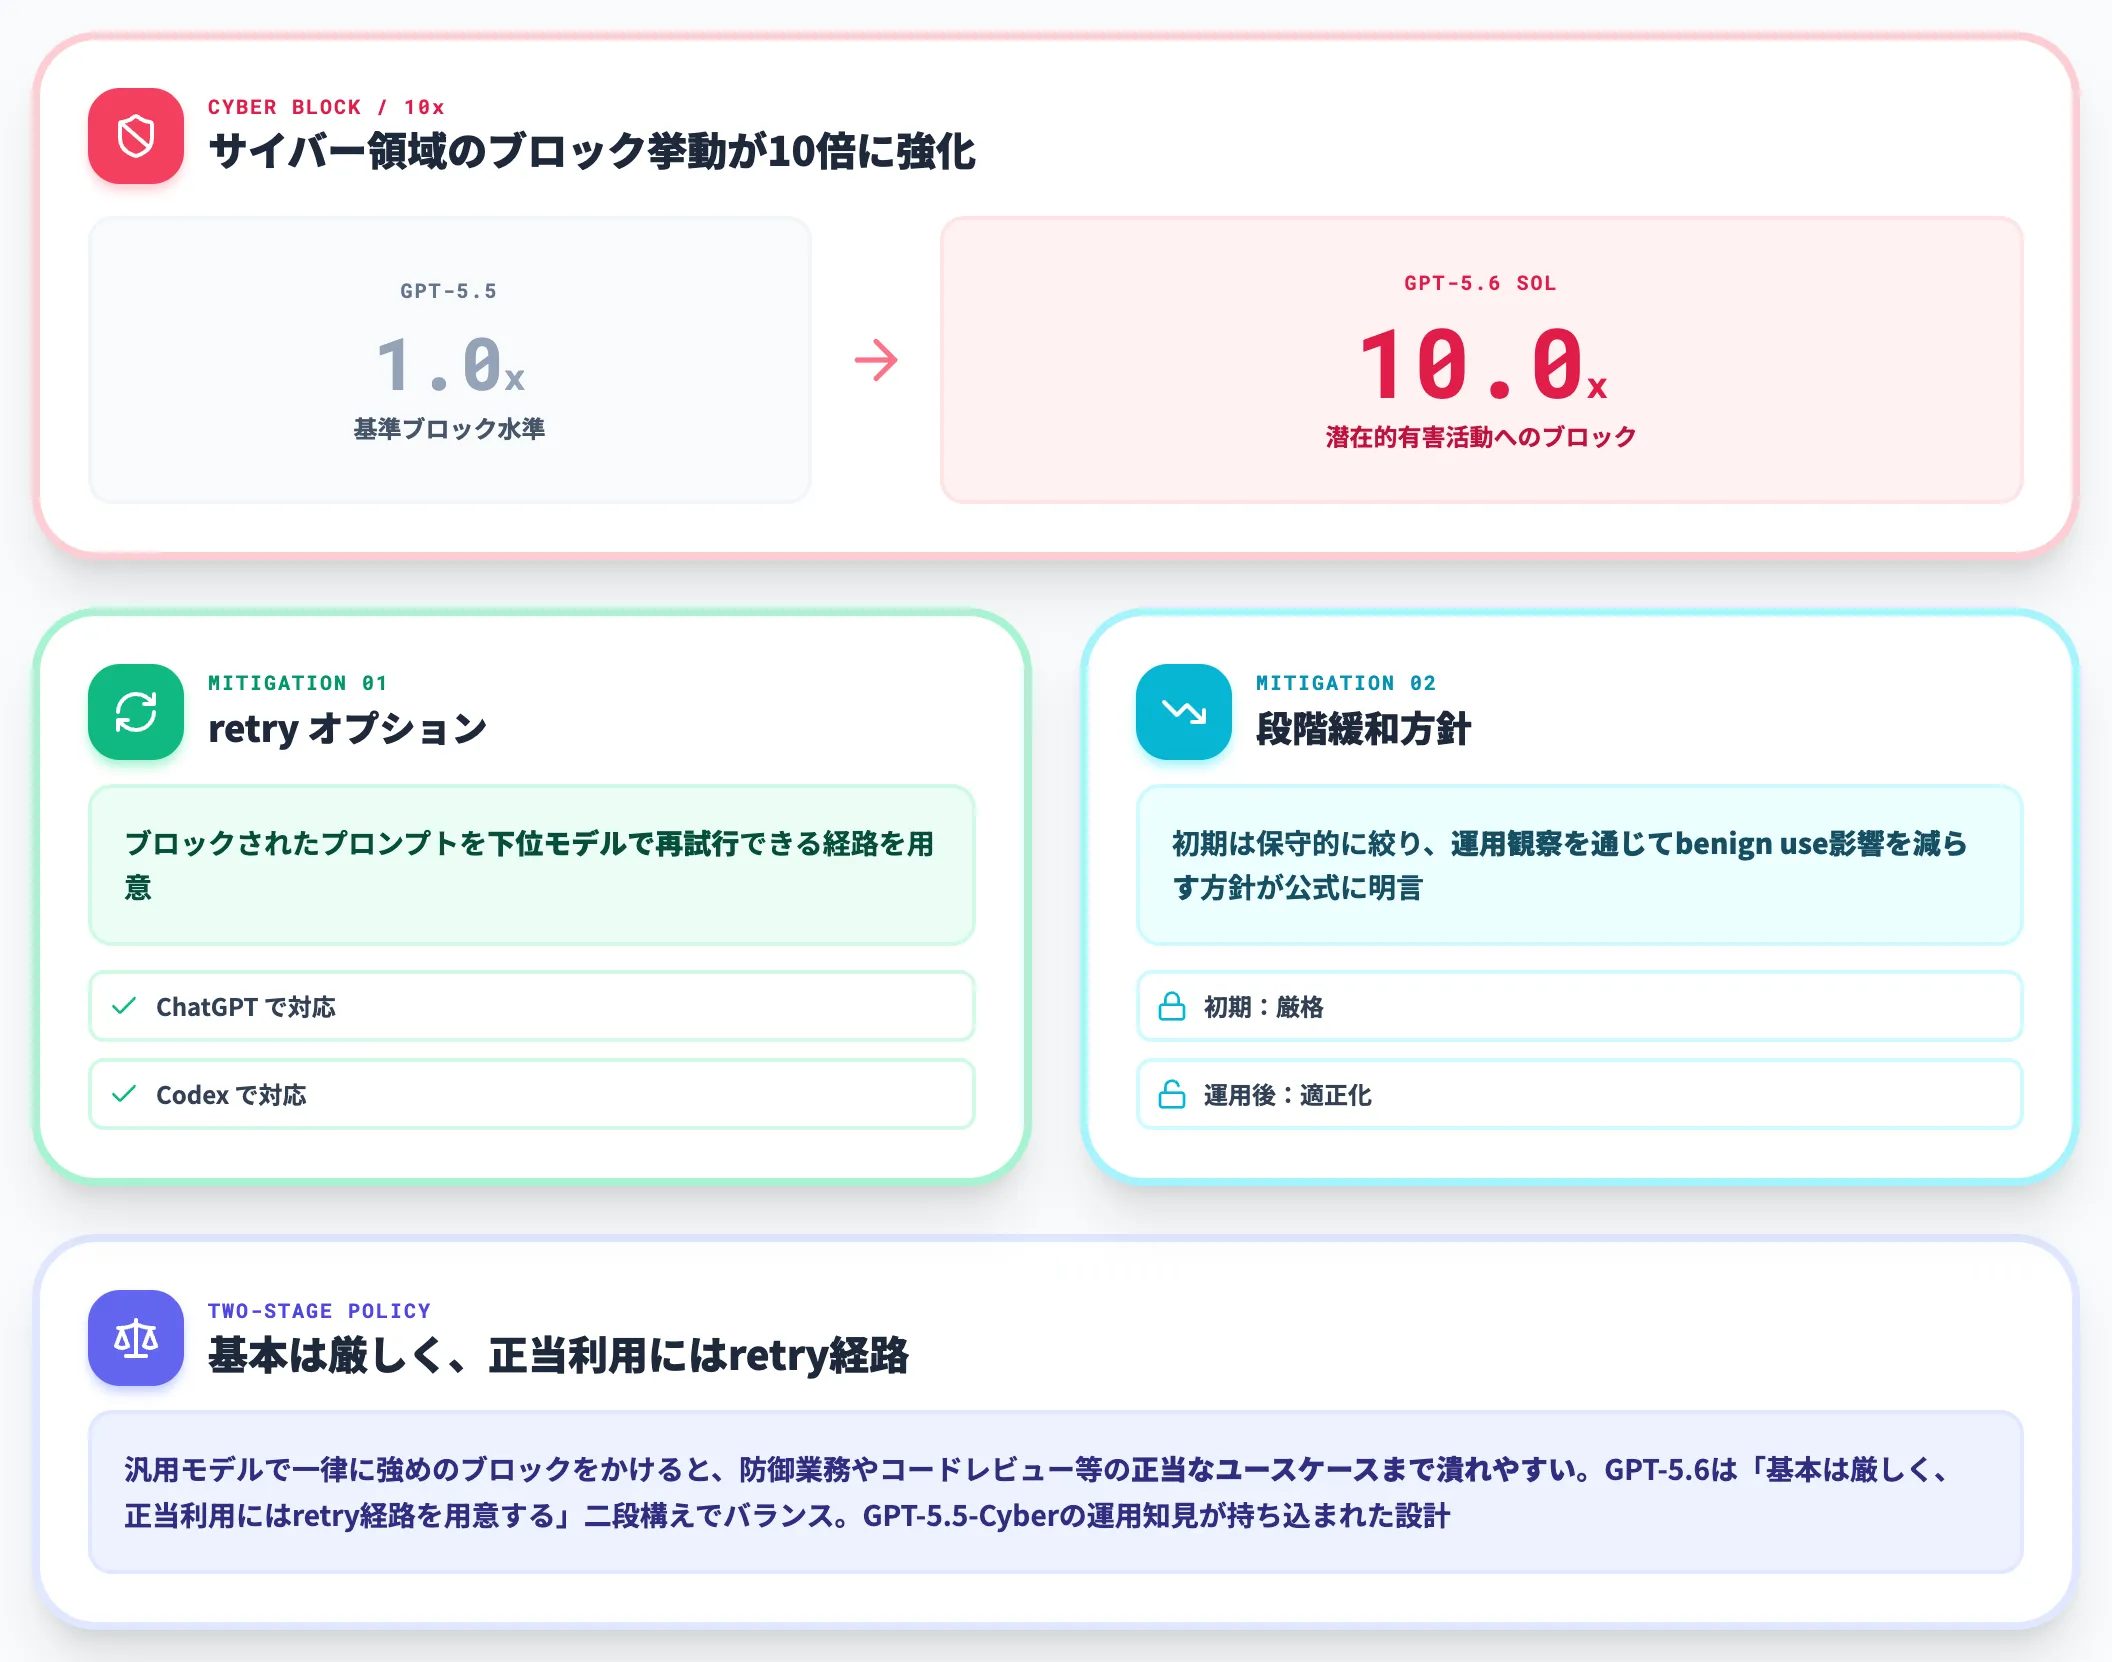
Task: Click the purple balance scale icon
Action: pyautogui.click(x=136, y=1338)
